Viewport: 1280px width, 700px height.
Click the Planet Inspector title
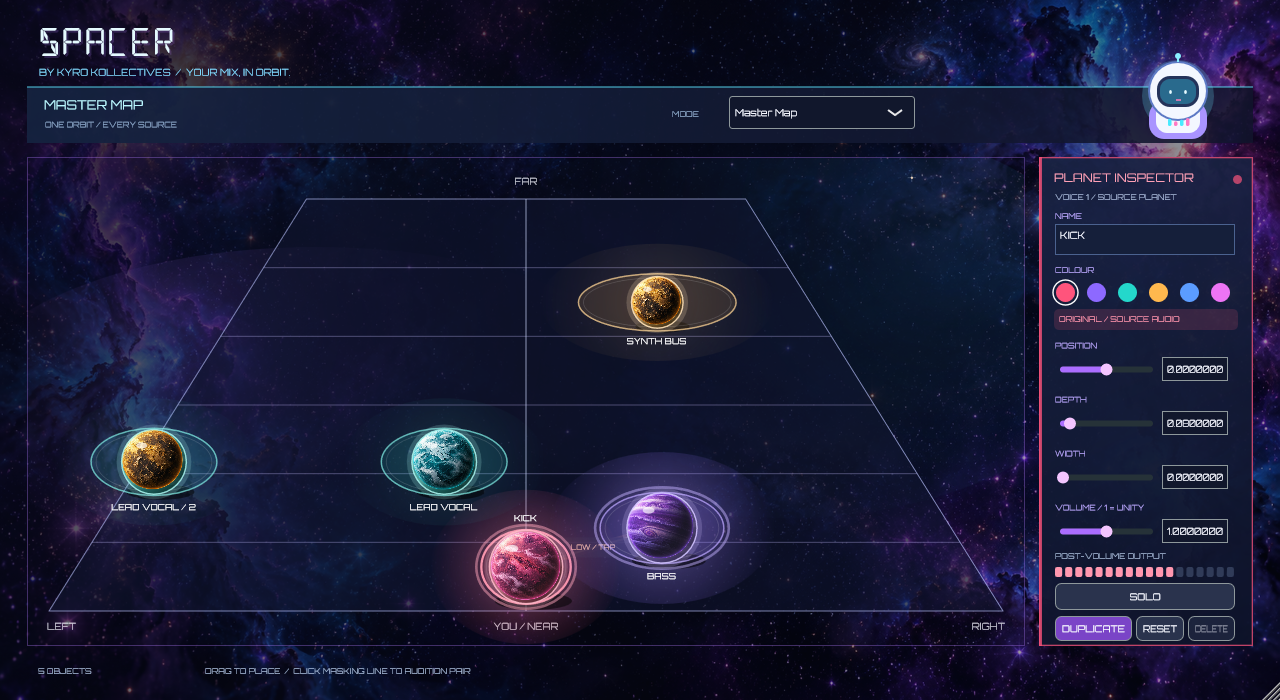point(1124,178)
